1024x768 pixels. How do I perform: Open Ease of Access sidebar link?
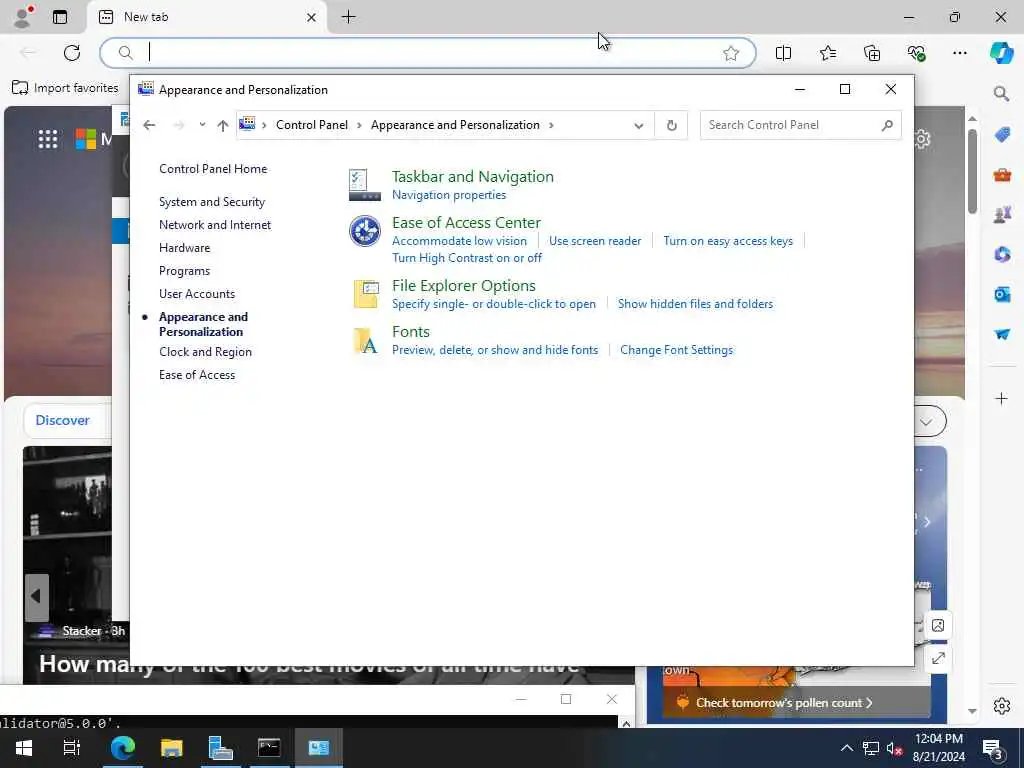[x=197, y=375]
